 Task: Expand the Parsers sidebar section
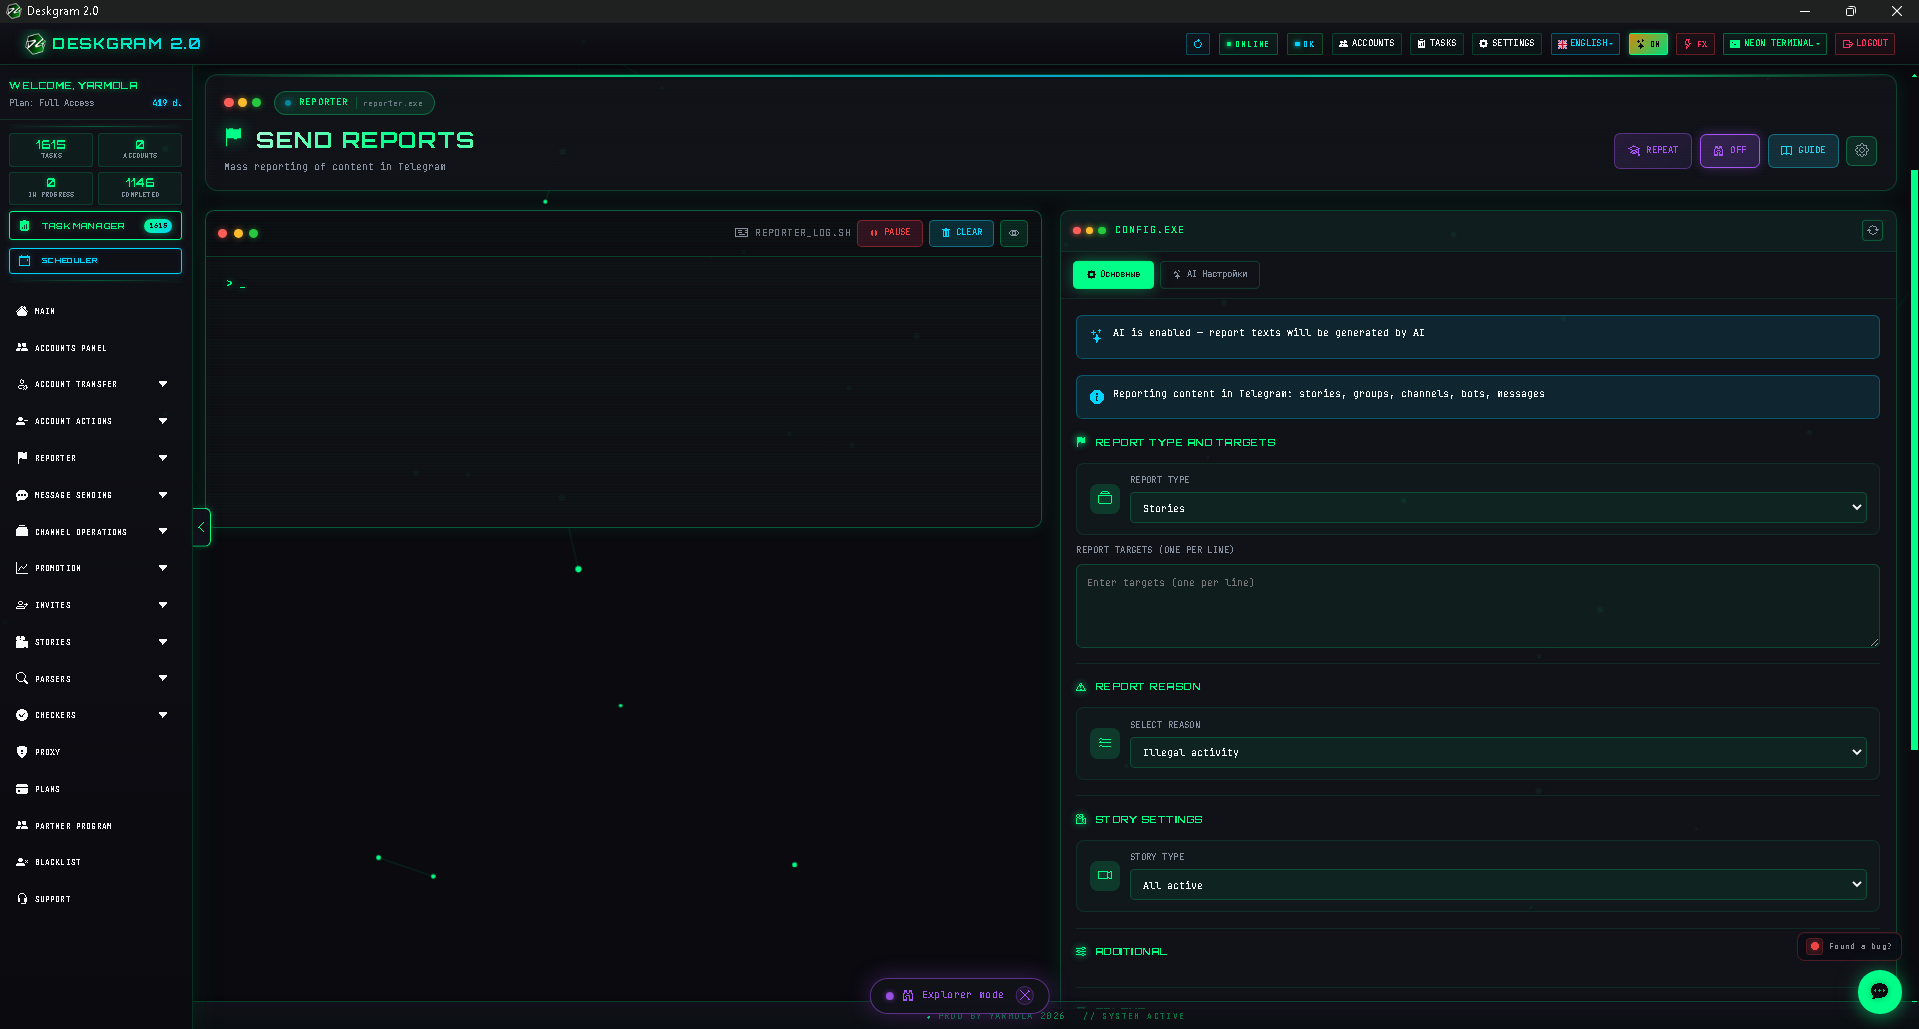click(96, 678)
